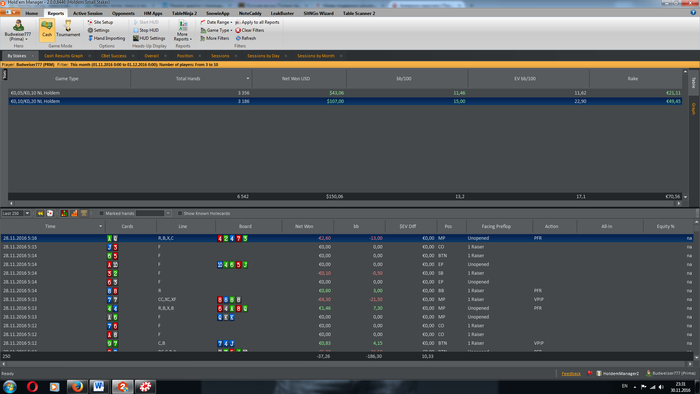Switch to Cash Results Graph report tab

tap(63, 56)
